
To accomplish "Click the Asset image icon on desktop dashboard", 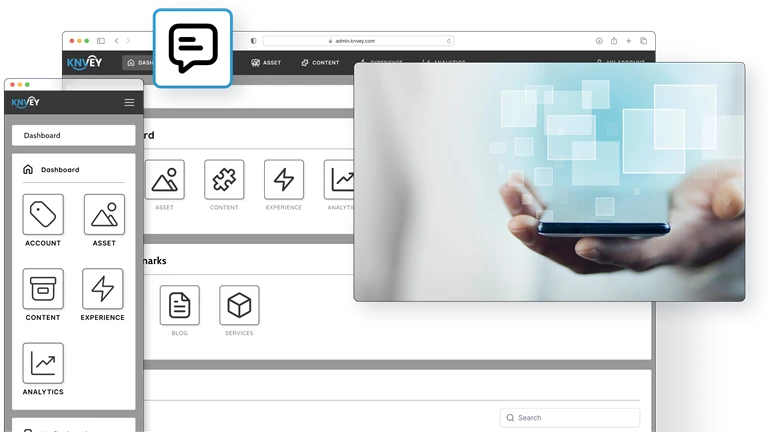I will coord(165,180).
